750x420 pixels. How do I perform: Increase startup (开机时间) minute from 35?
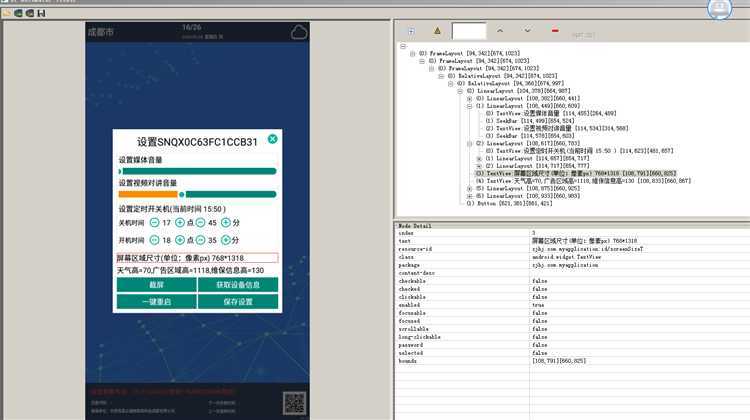[226, 240]
